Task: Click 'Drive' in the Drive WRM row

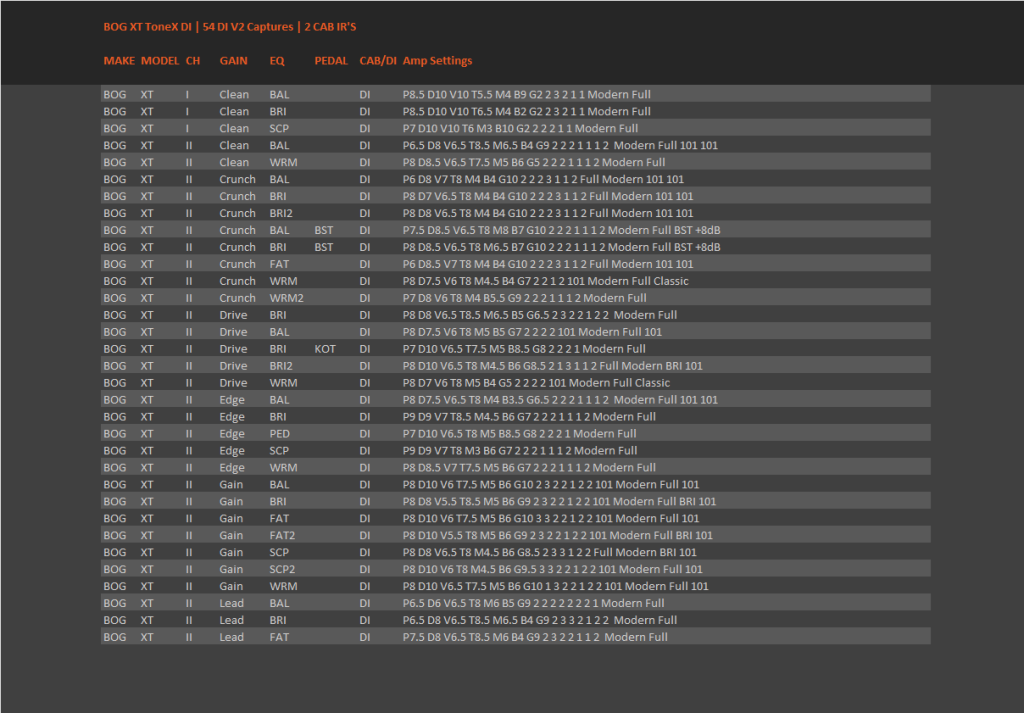Action: (233, 383)
